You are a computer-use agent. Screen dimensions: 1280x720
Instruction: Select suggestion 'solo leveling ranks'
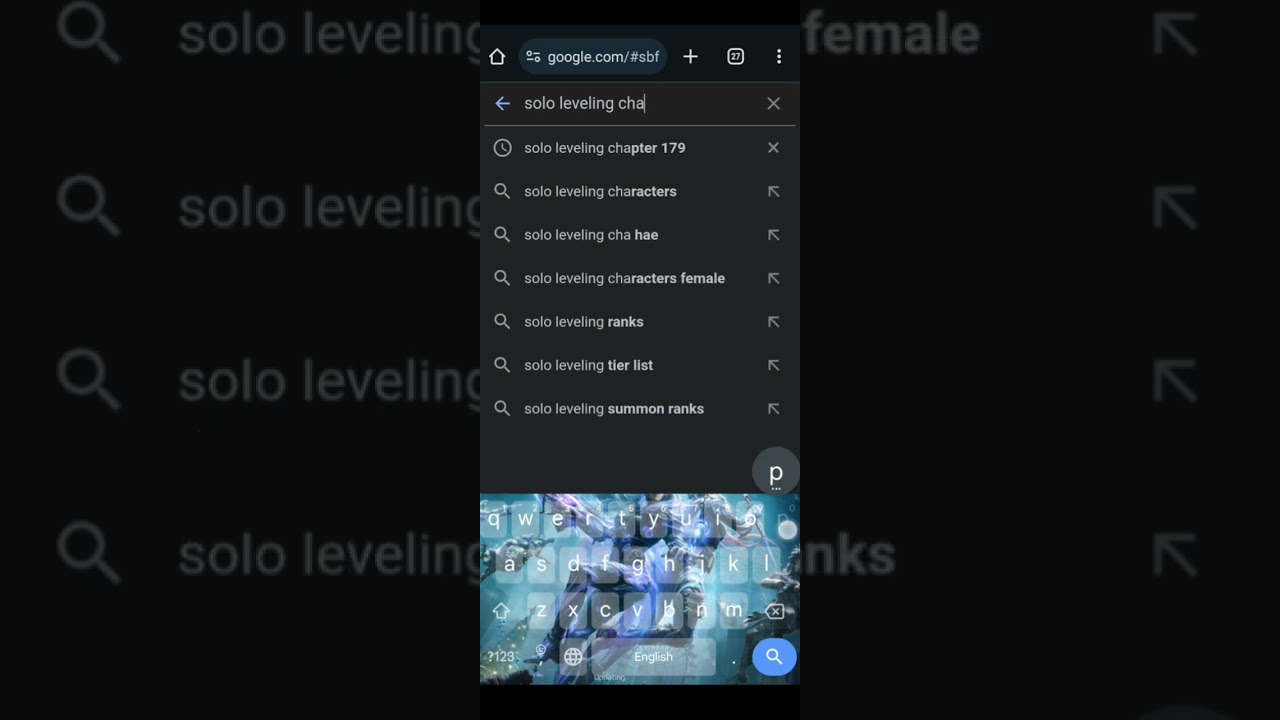pos(584,322)
